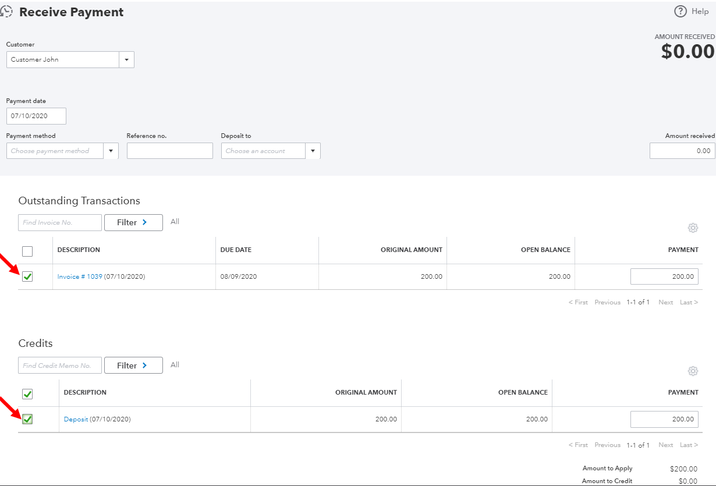Toggle select-all checkbox in Outstanding Transactions header

[28, 251]
